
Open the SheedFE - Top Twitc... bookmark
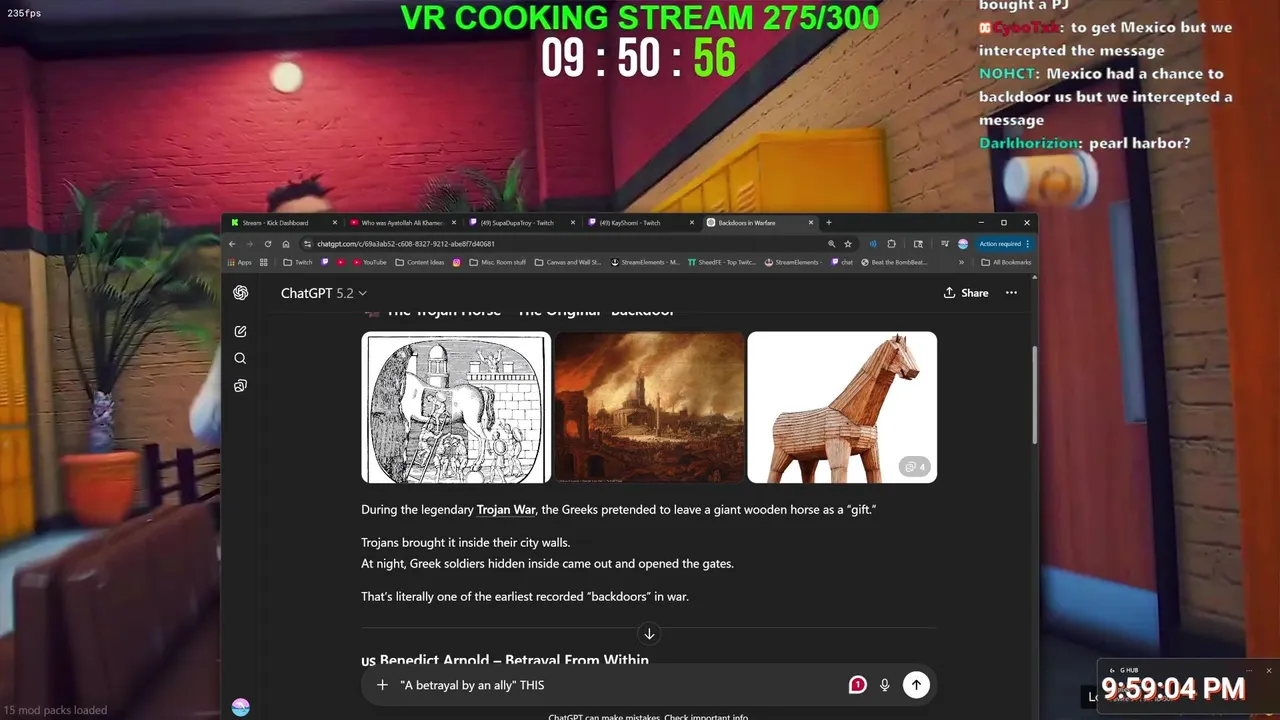(x=721, y=262)
